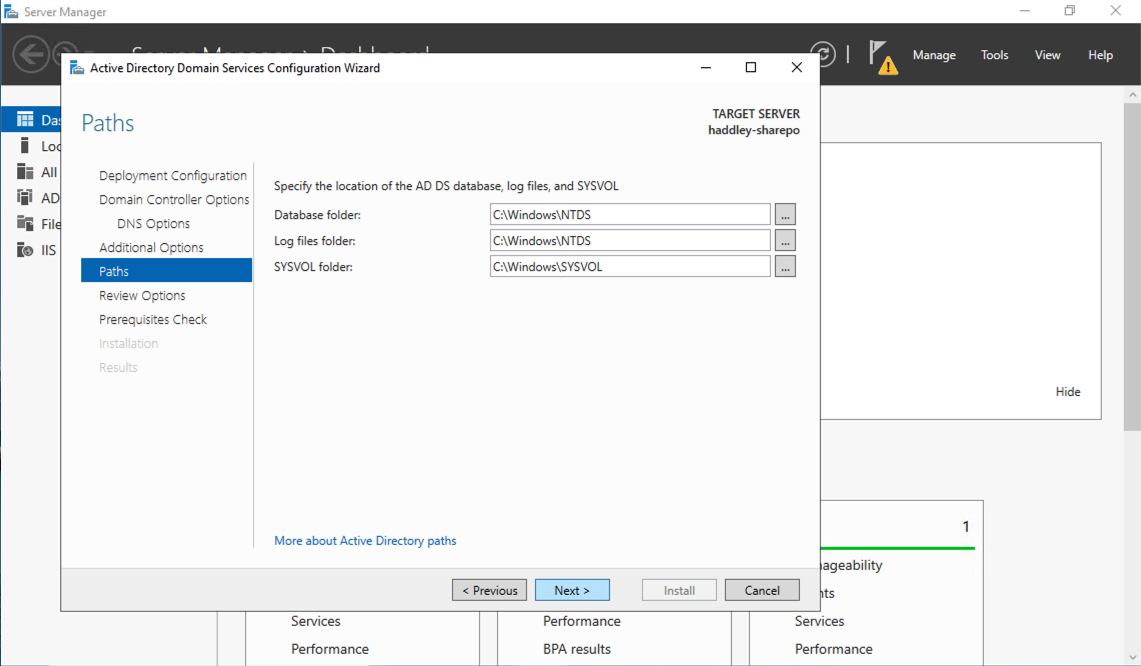Go to Deployment Configuration step
This screenshot has width=1141, height=666.
click(172, 175)
